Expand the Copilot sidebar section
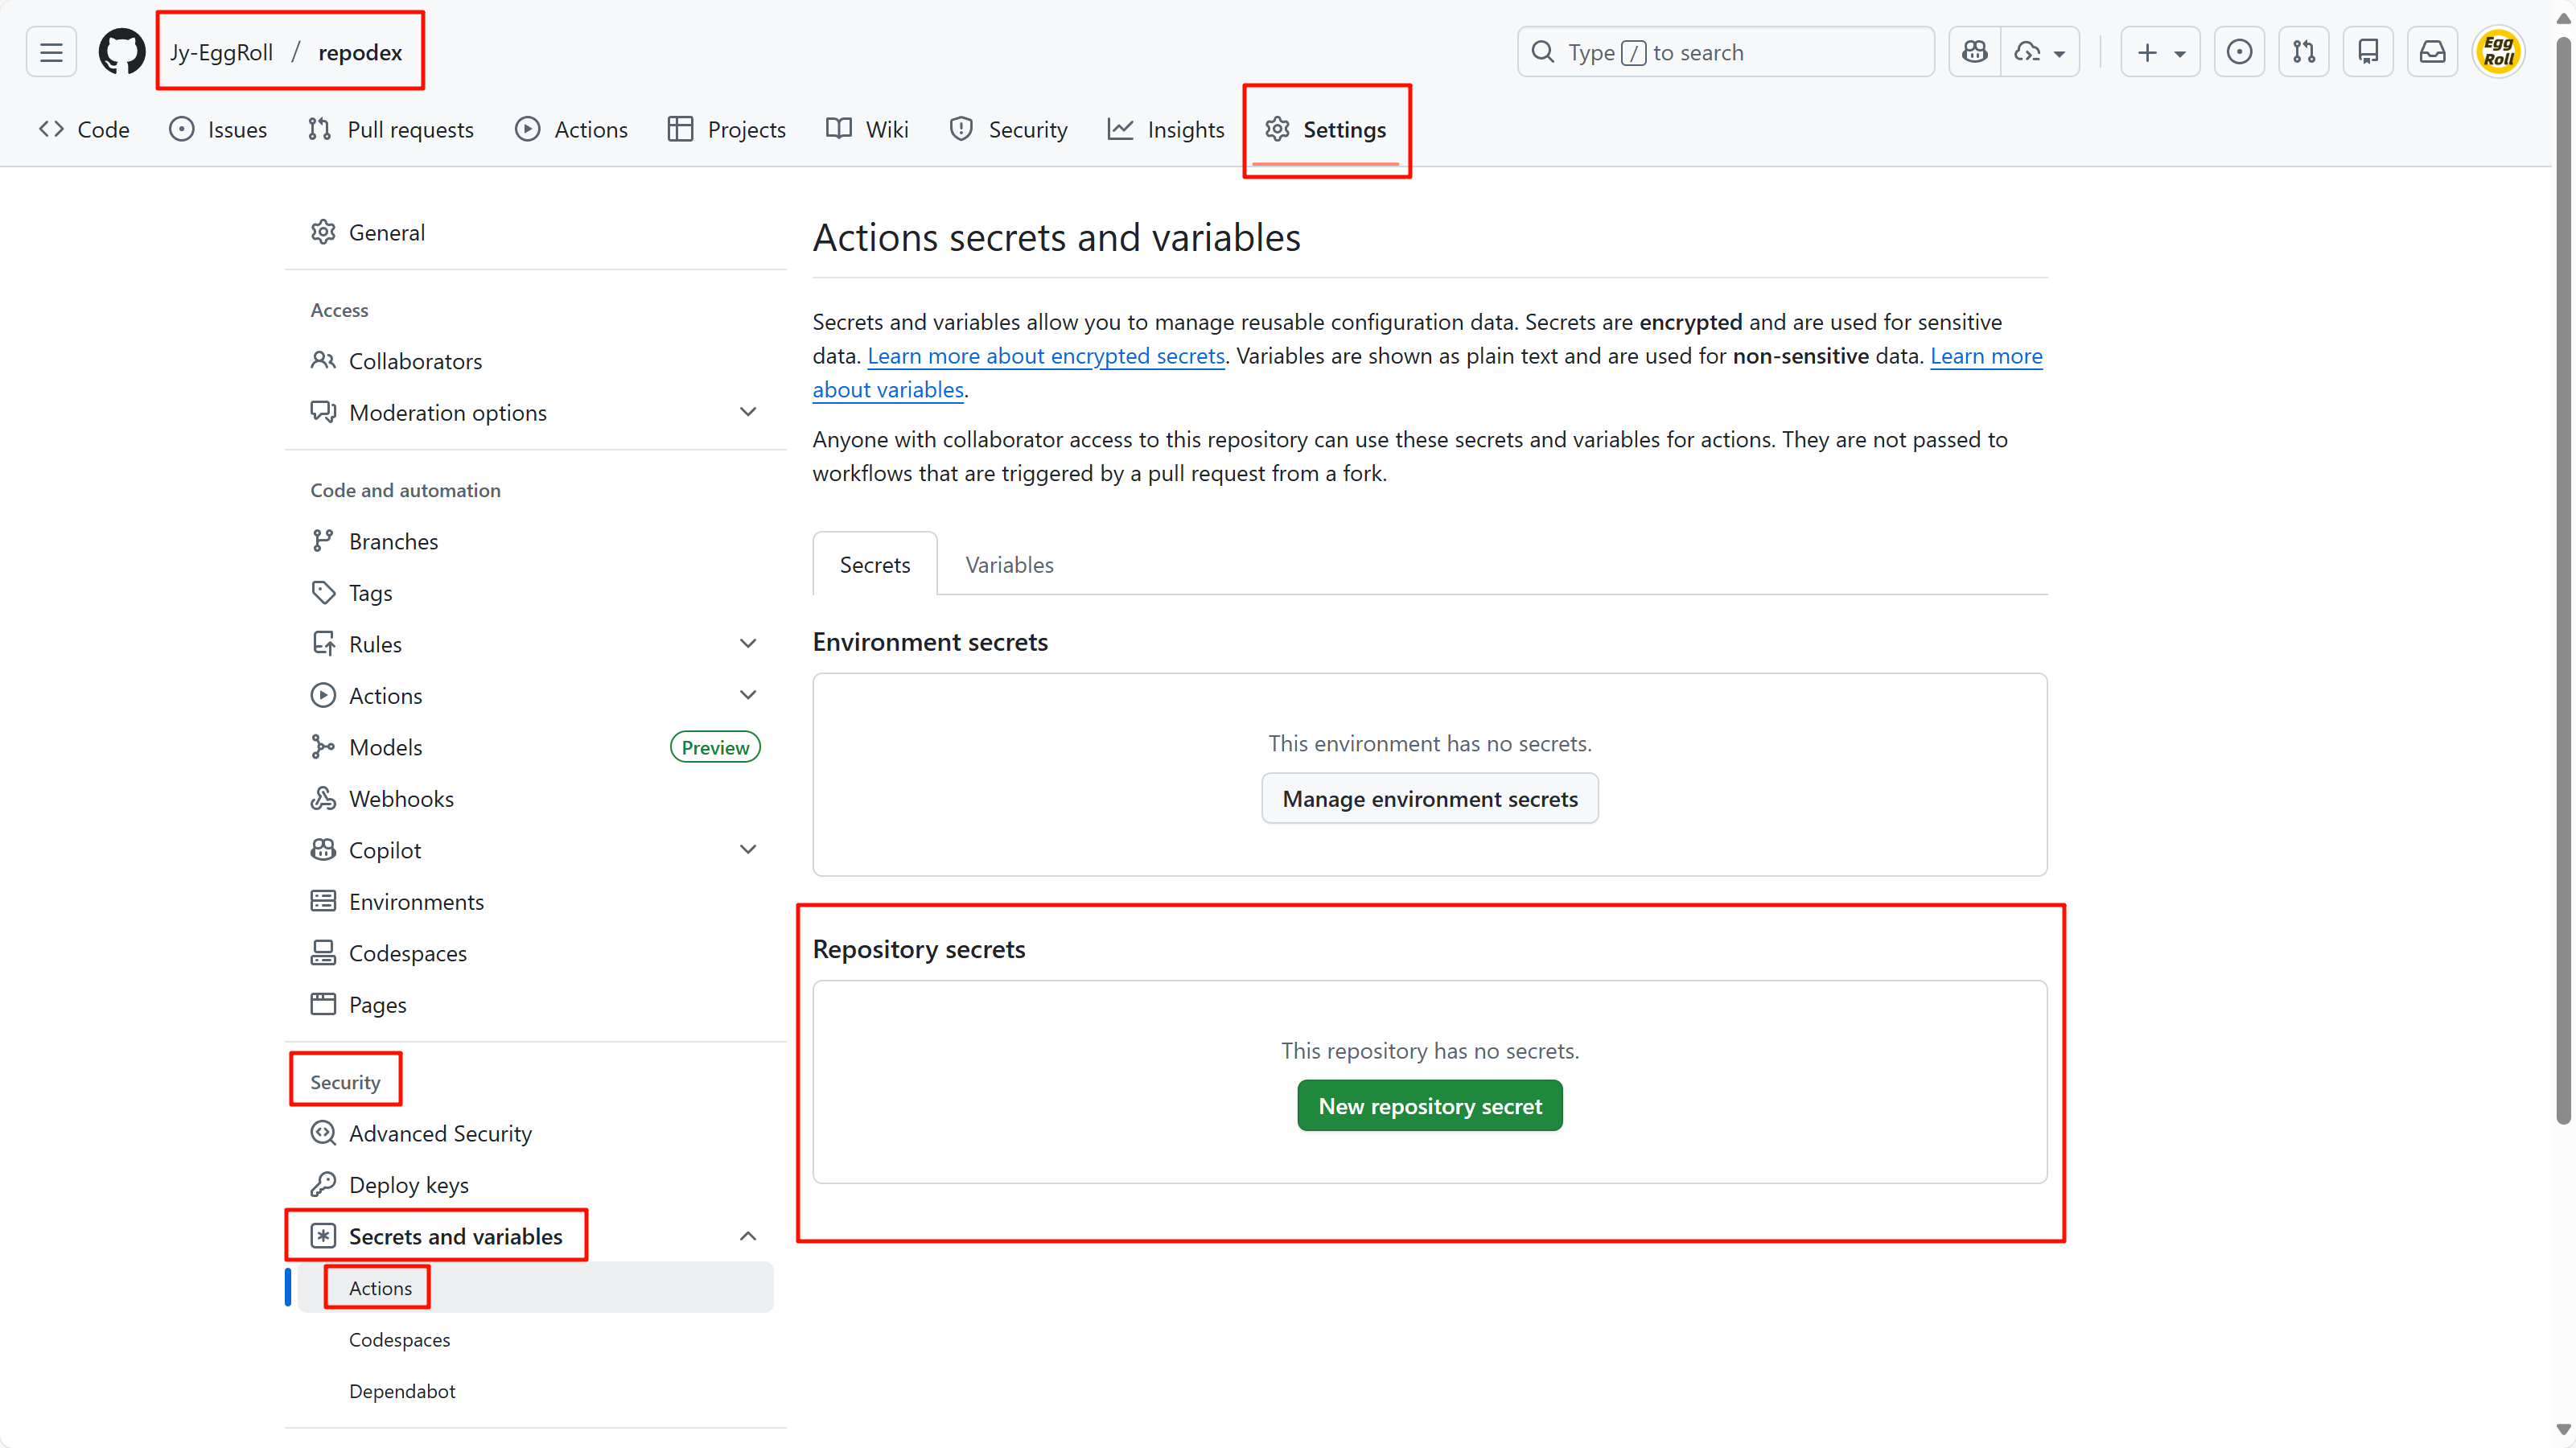 [x=747, y=849]
